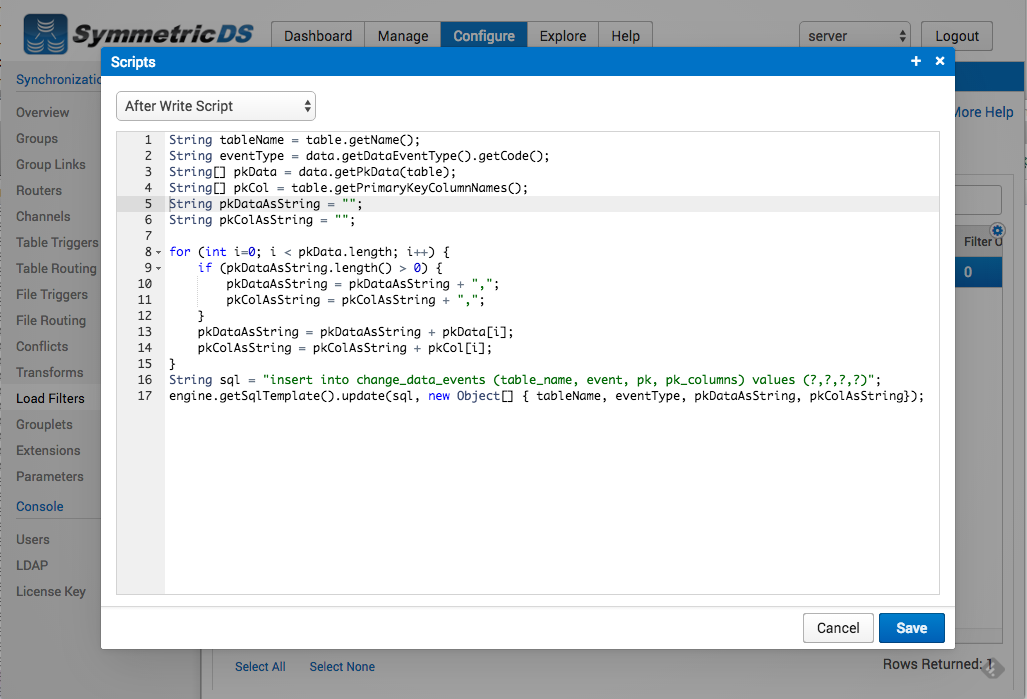Save the script
This screenshot has width=1027, height=699.
(911, 628)
